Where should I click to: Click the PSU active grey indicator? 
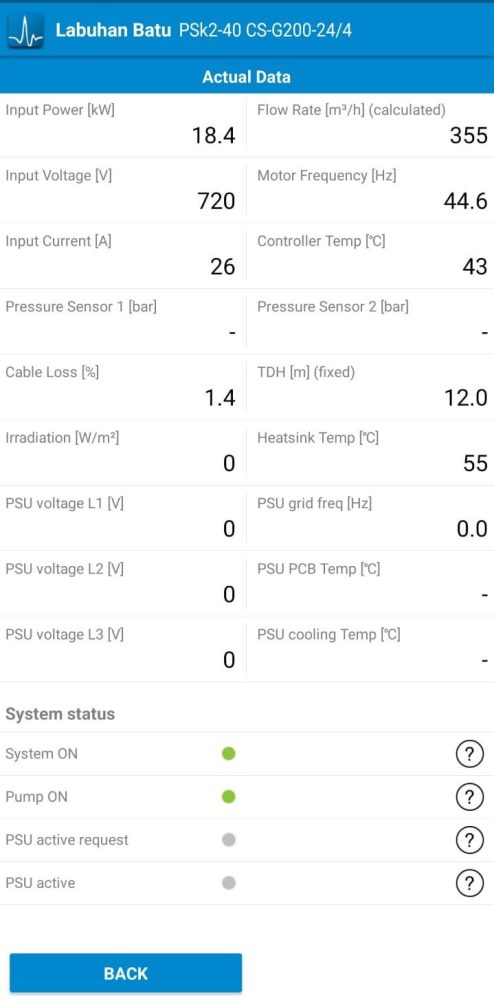pos(229,883)
